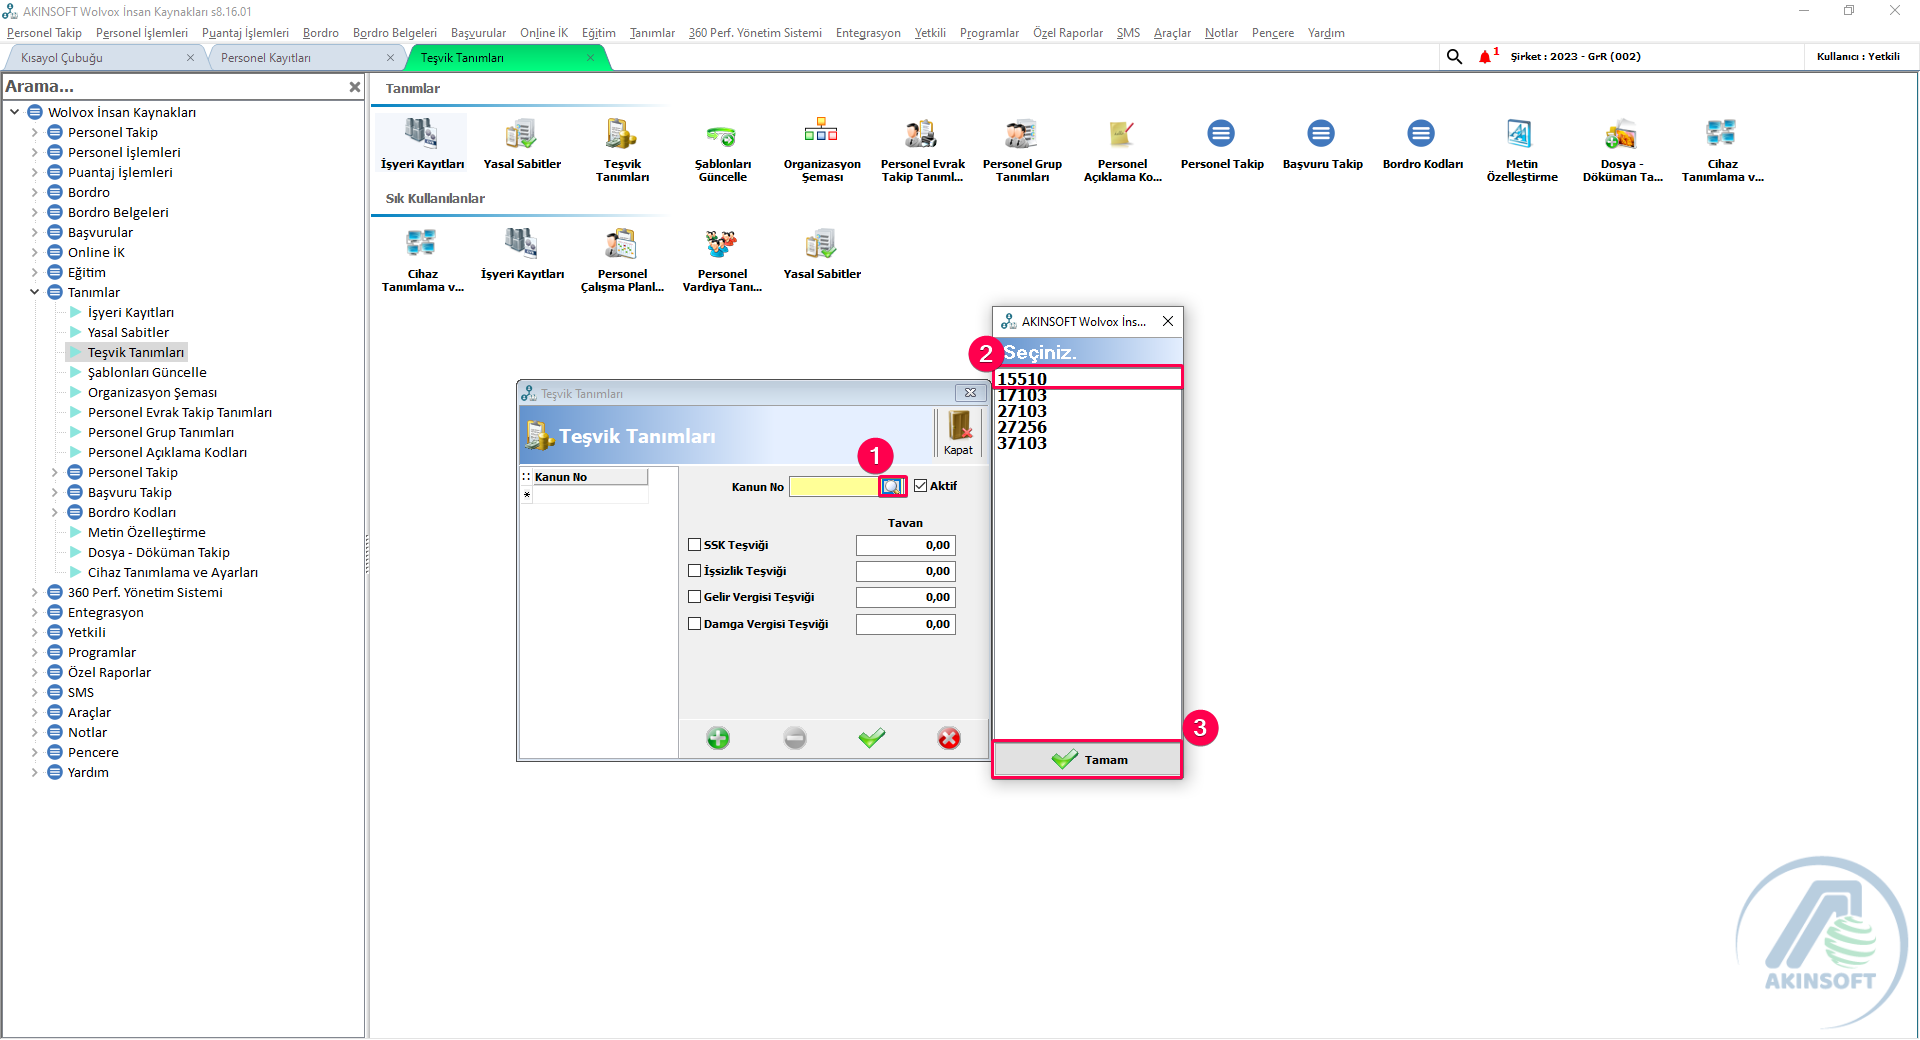Open Teşvik Tanımları shortcut icon
This screenshot has width=1920, height=1040.
621,149
